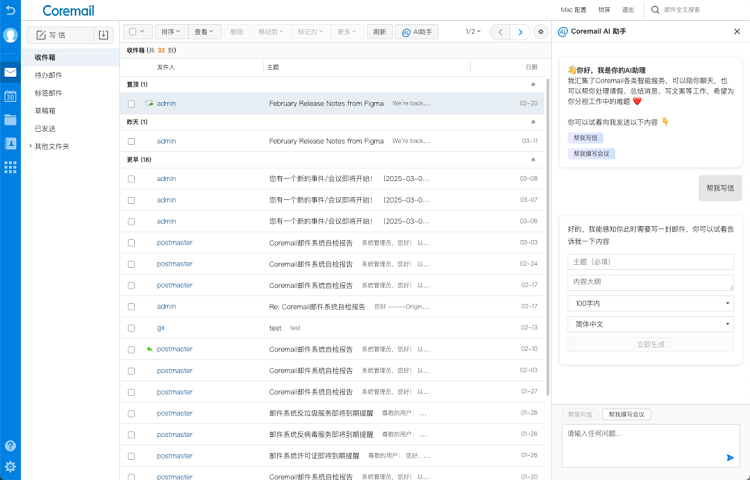Open the file folder icon in sidebar
This screenshot has width=750, height=480.
coord(10,120)
